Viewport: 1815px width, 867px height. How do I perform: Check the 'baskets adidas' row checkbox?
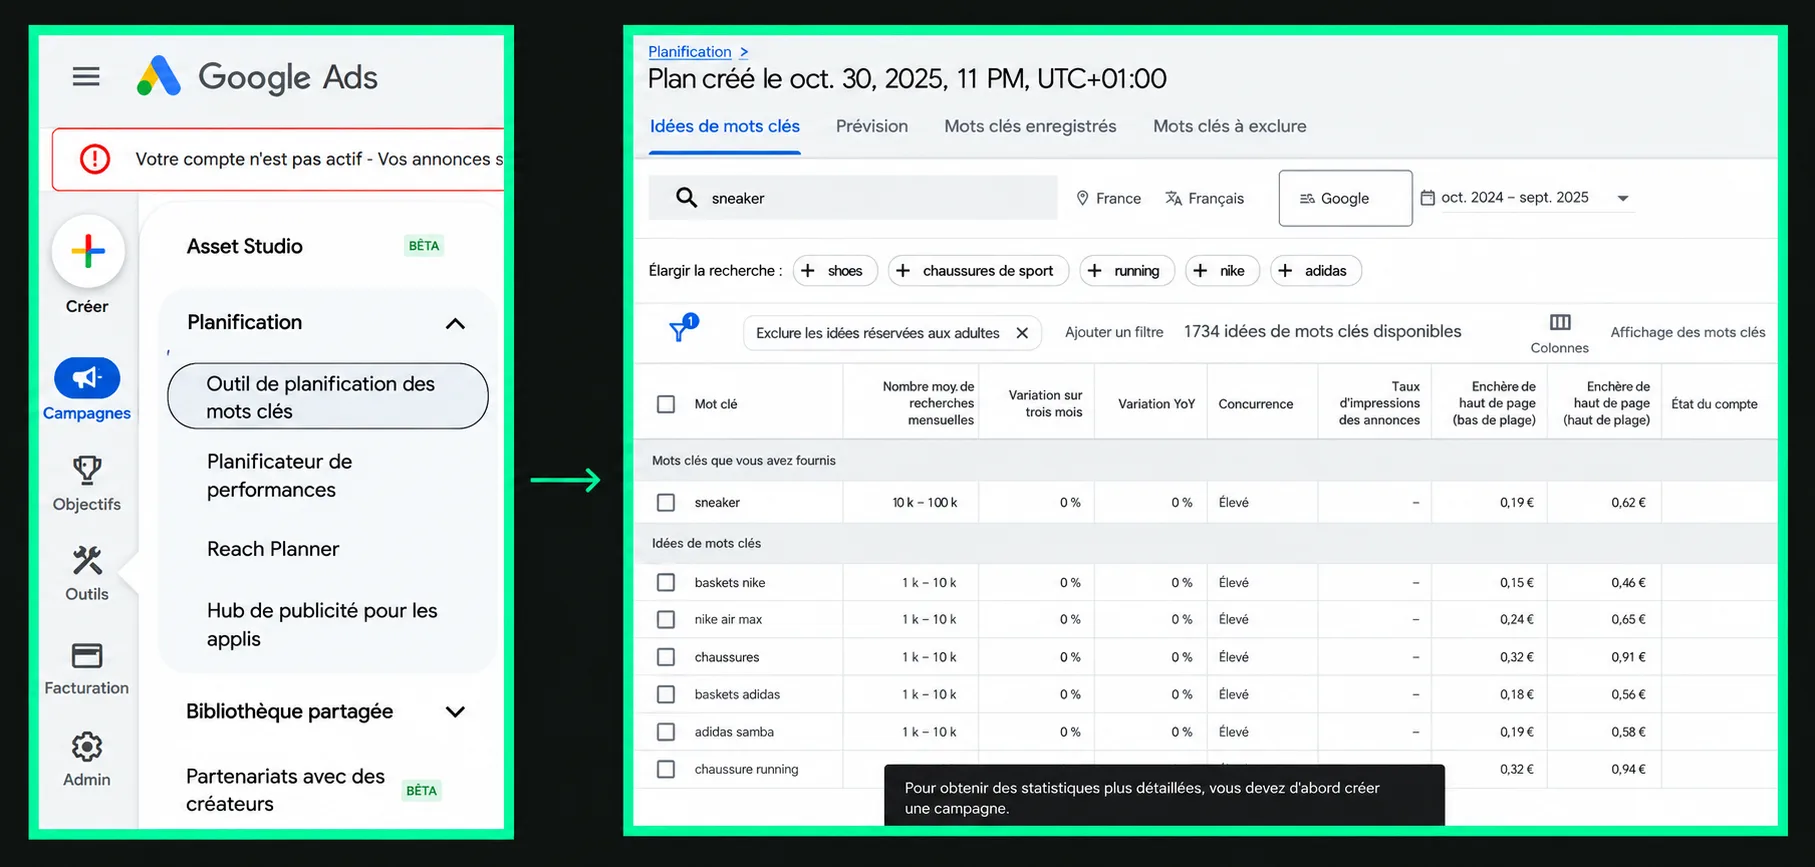pos(666,694)
